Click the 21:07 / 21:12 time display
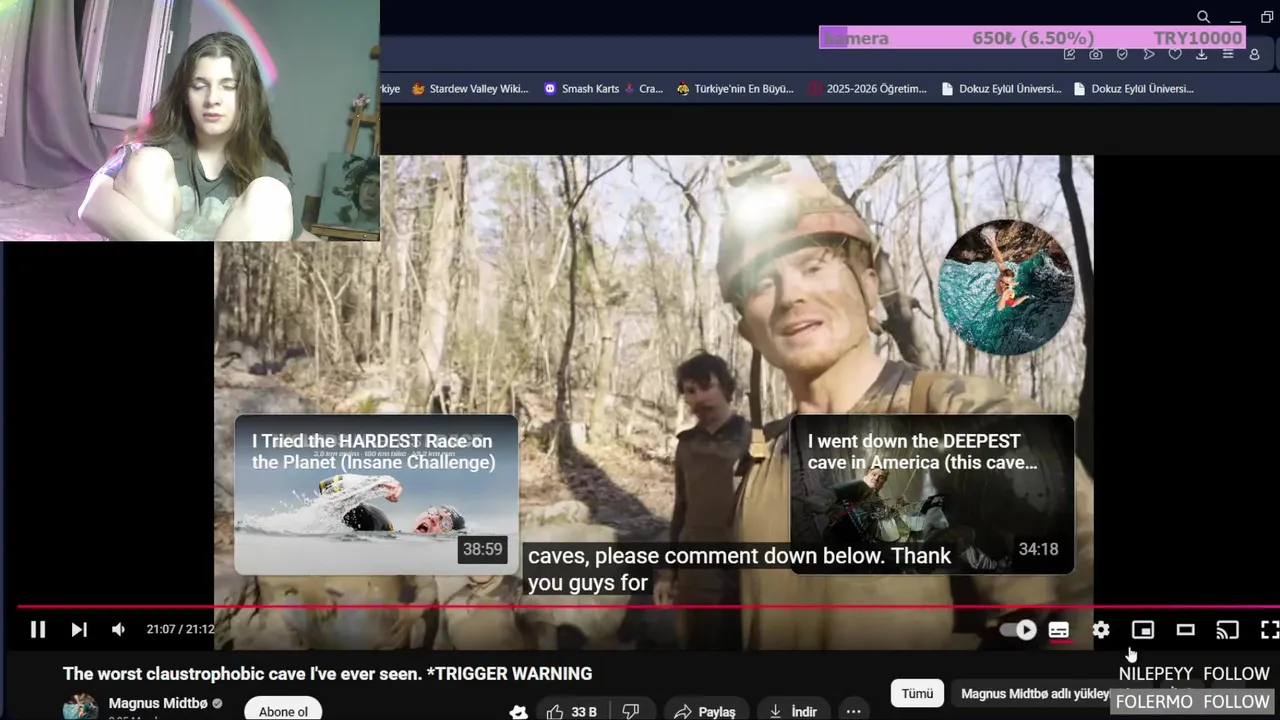Screen dimensions: 1280x720 pos(180,629)
